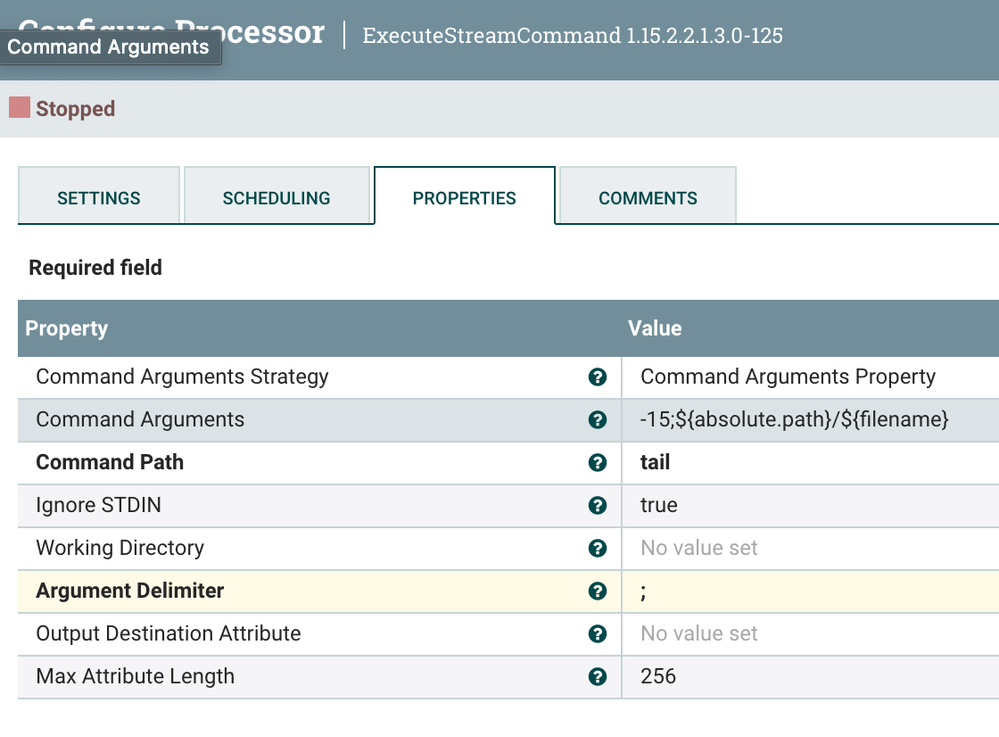Switch to the Settings tab

pyautogui.click(x=99, y=196)
